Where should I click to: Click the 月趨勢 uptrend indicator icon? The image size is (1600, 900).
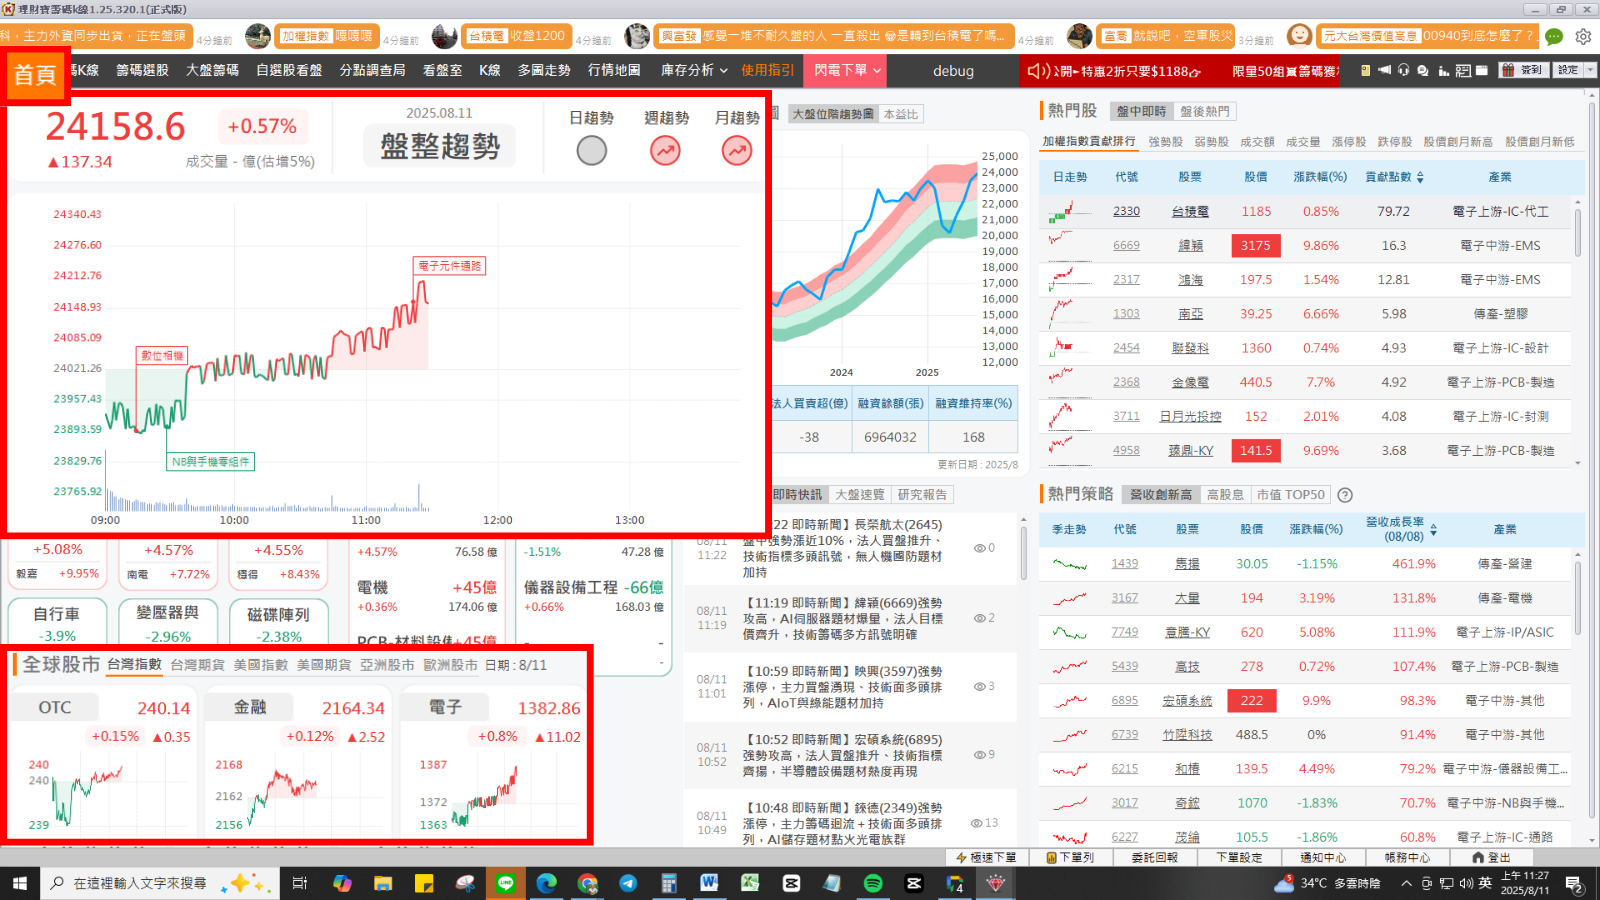[737, 151]
